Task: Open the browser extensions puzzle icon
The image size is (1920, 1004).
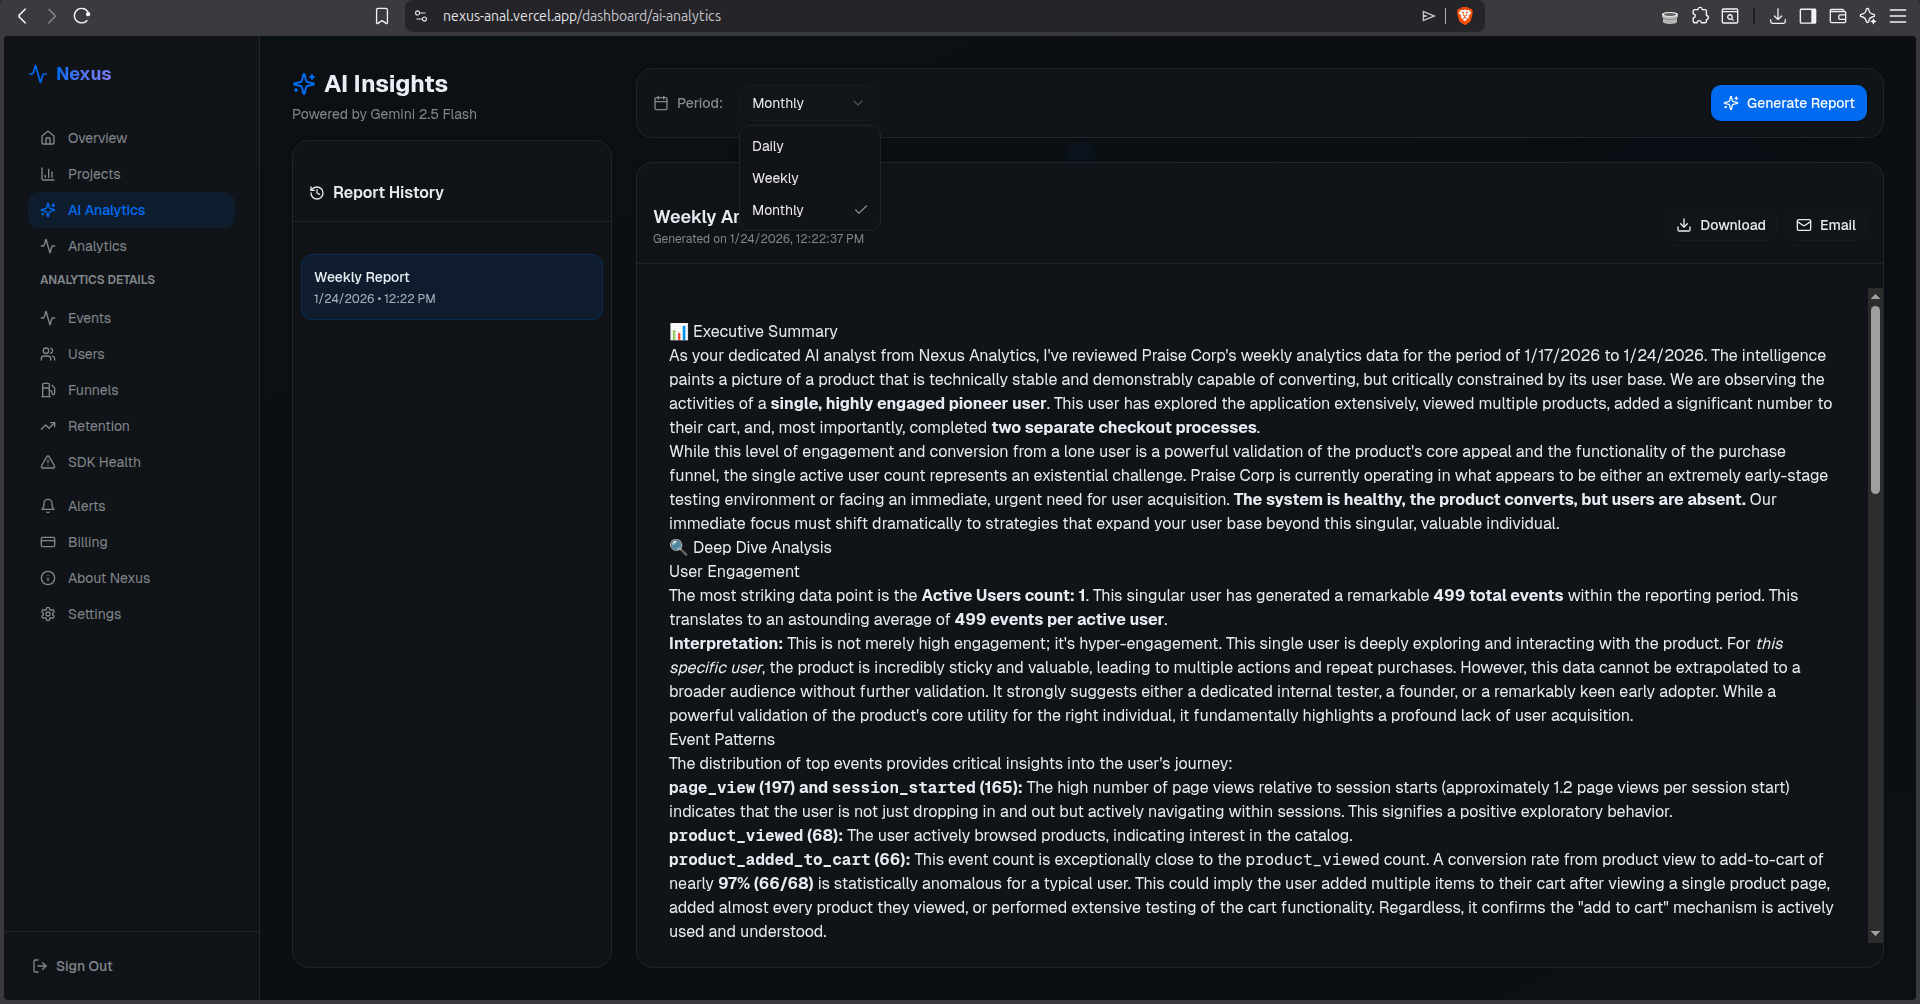Action: pyautogui.click(x=1700, y=16)
